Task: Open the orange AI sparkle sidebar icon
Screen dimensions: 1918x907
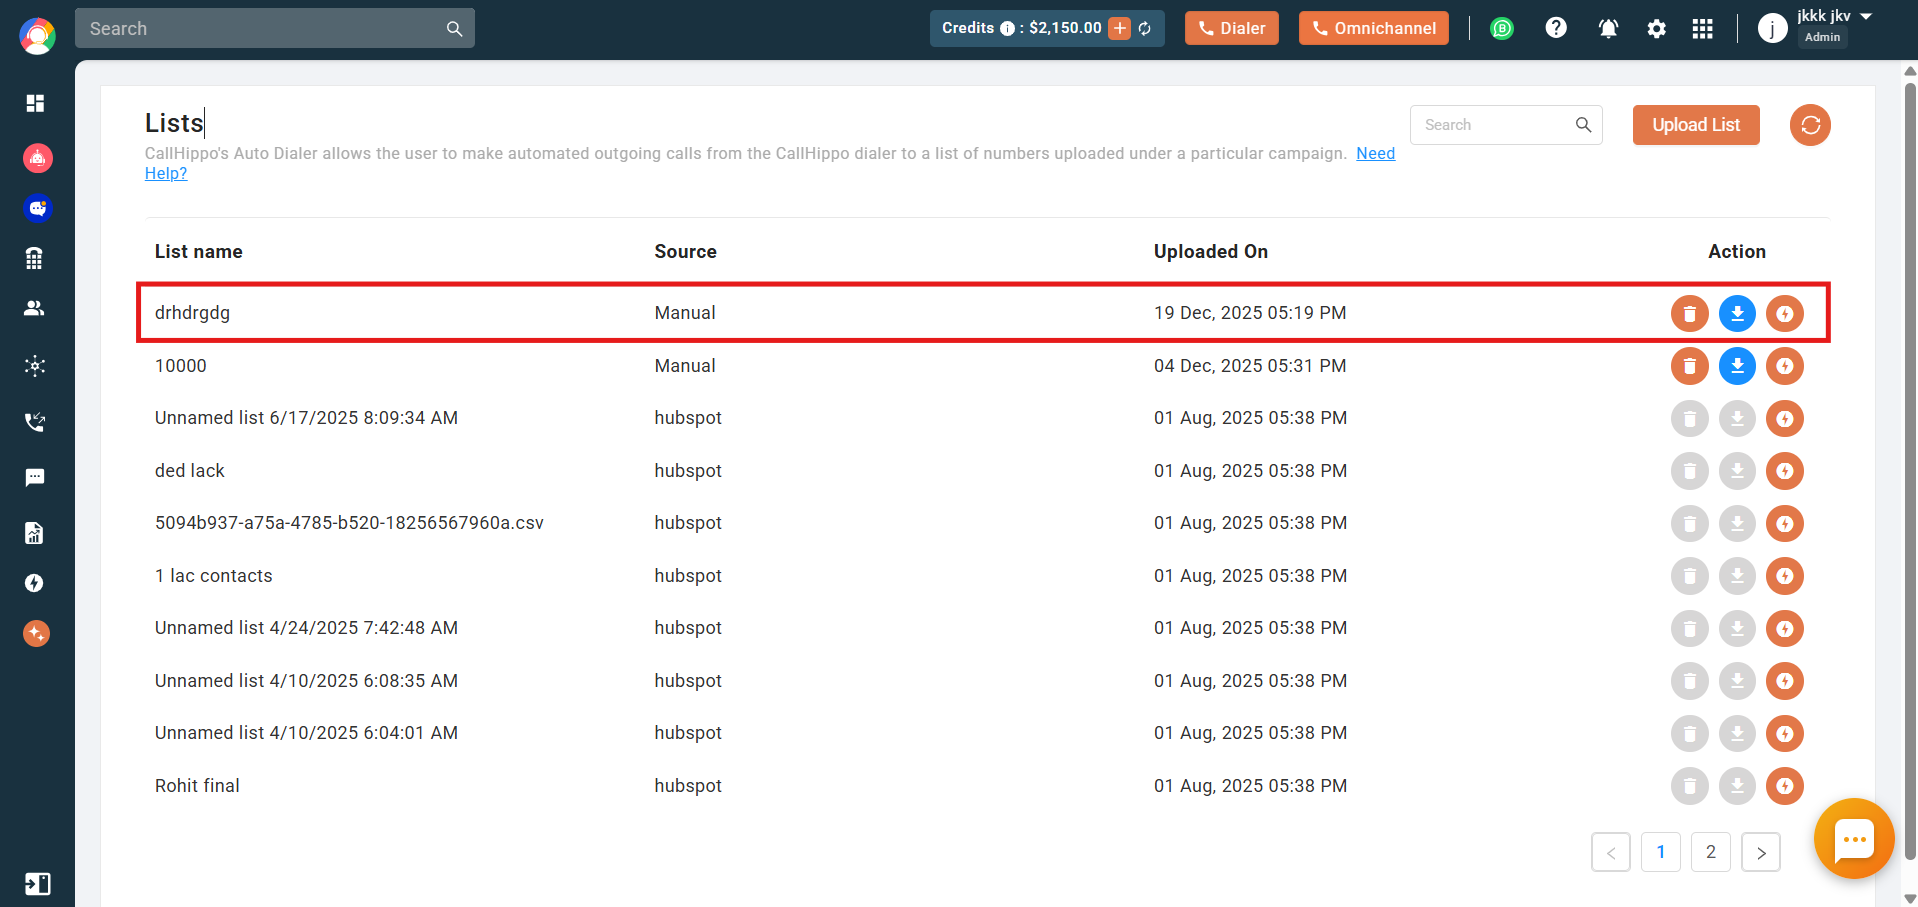Action: click(x=36, y=633)
